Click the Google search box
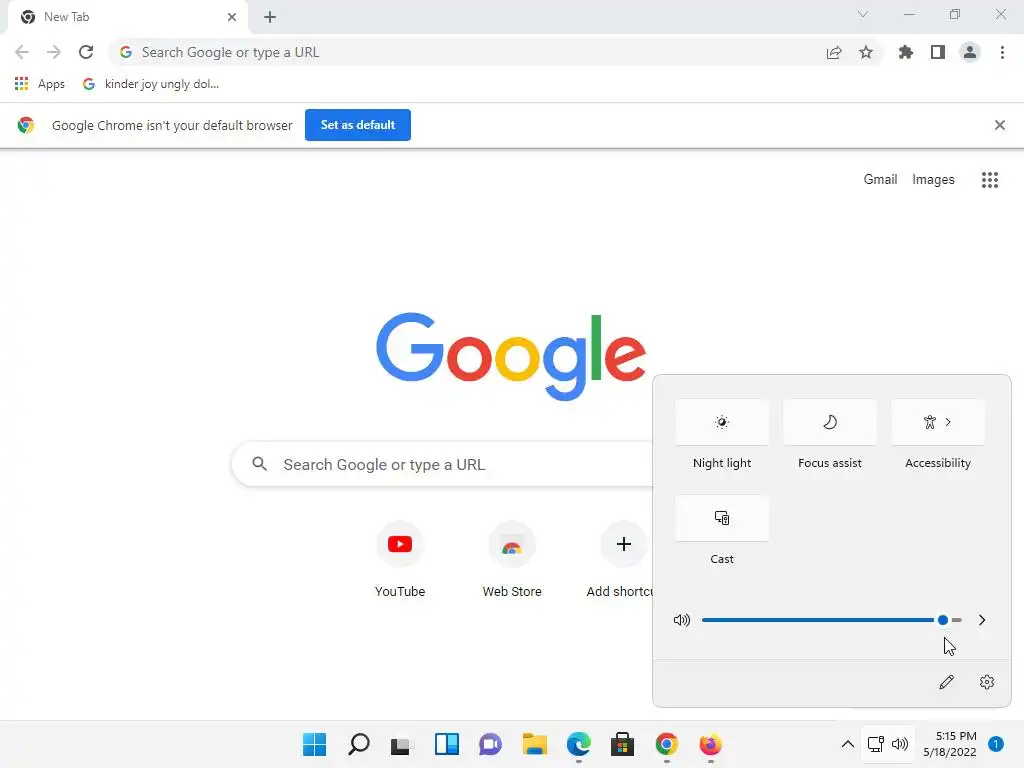 pos(443,464)
